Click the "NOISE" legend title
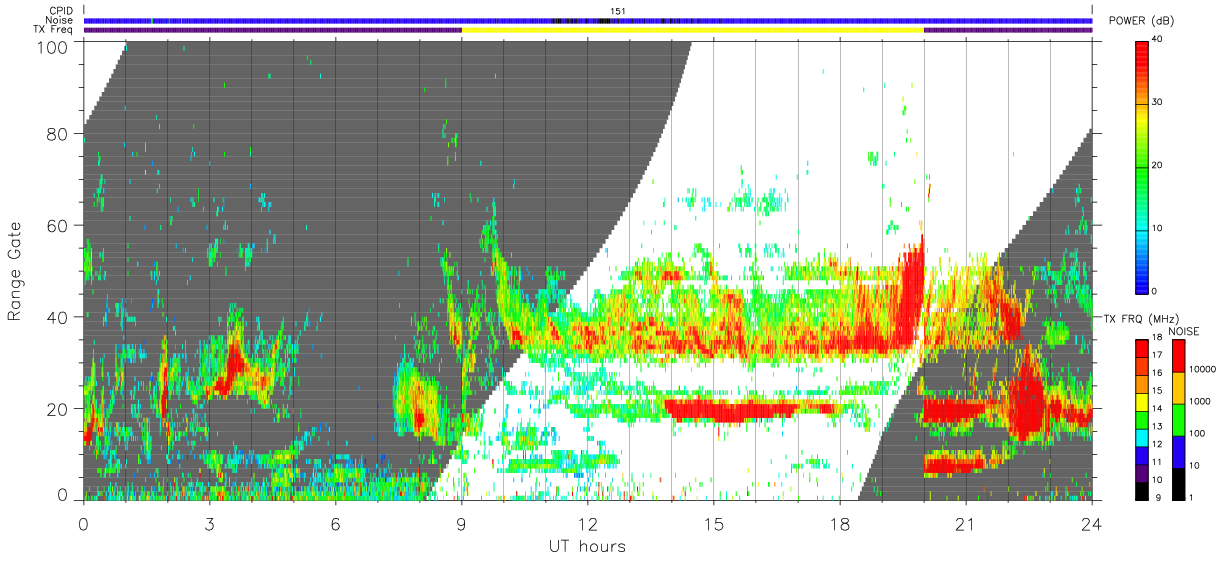Viewport: 1228px width, 567px height. pos(1185,330)
